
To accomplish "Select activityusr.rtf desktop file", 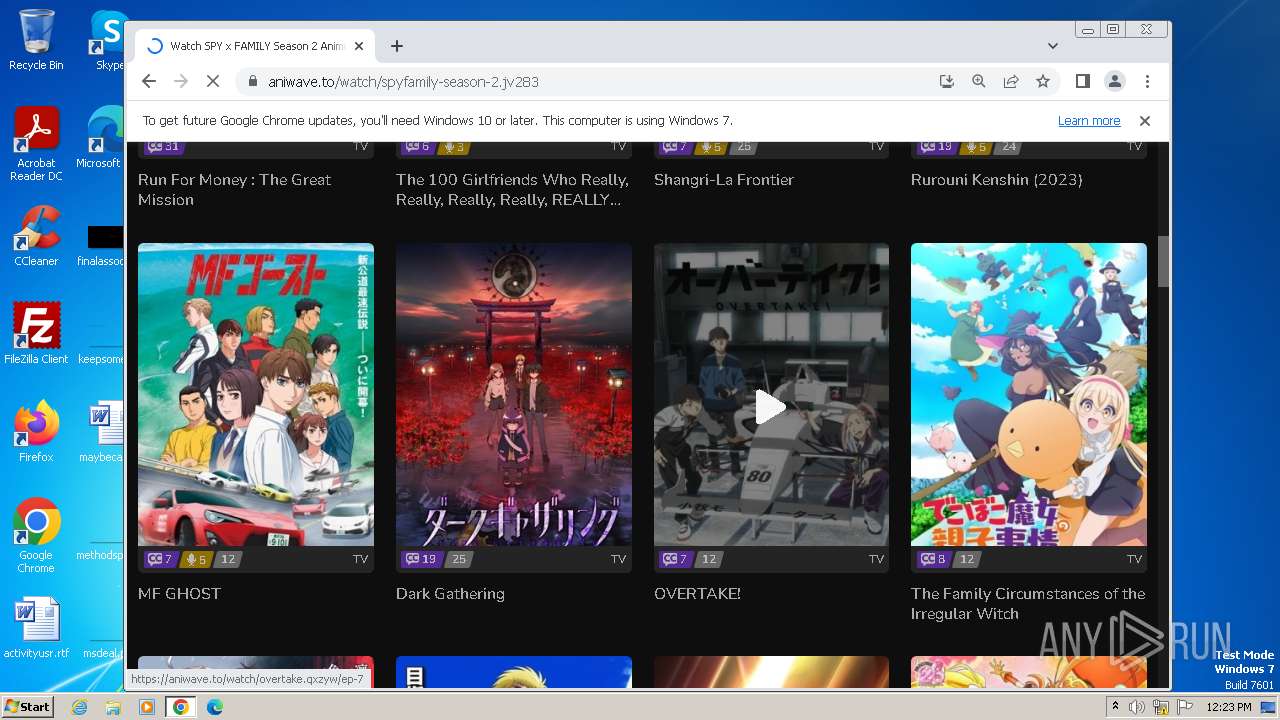I will click(x=36, y=628).
